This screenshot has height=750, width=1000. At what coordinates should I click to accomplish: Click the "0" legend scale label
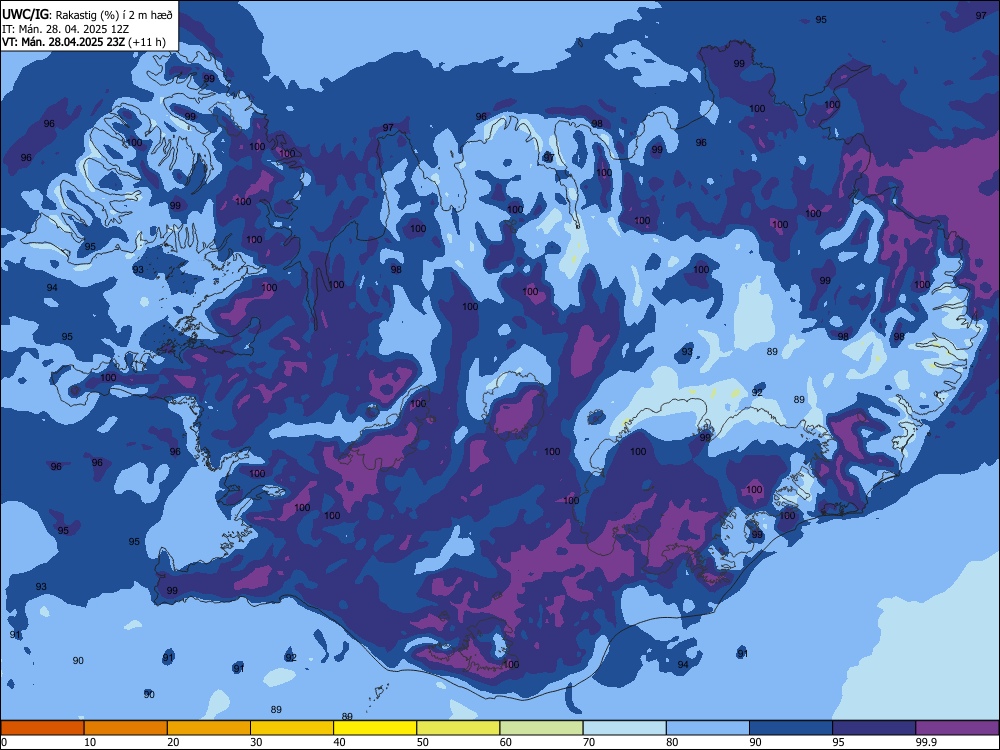[x=4, y=742]
